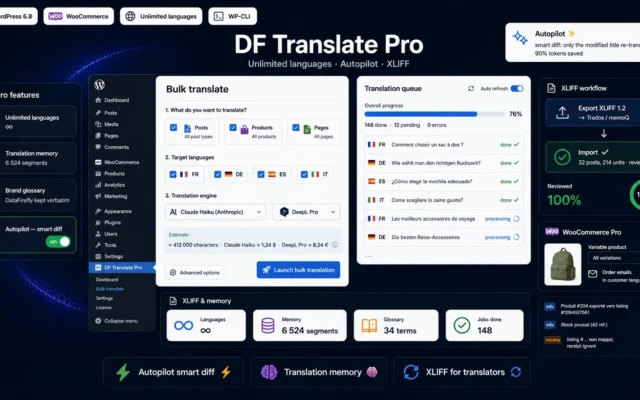Click the Comments item in WordPress sidebar
The image size is (640, 400).
(112, 147)
